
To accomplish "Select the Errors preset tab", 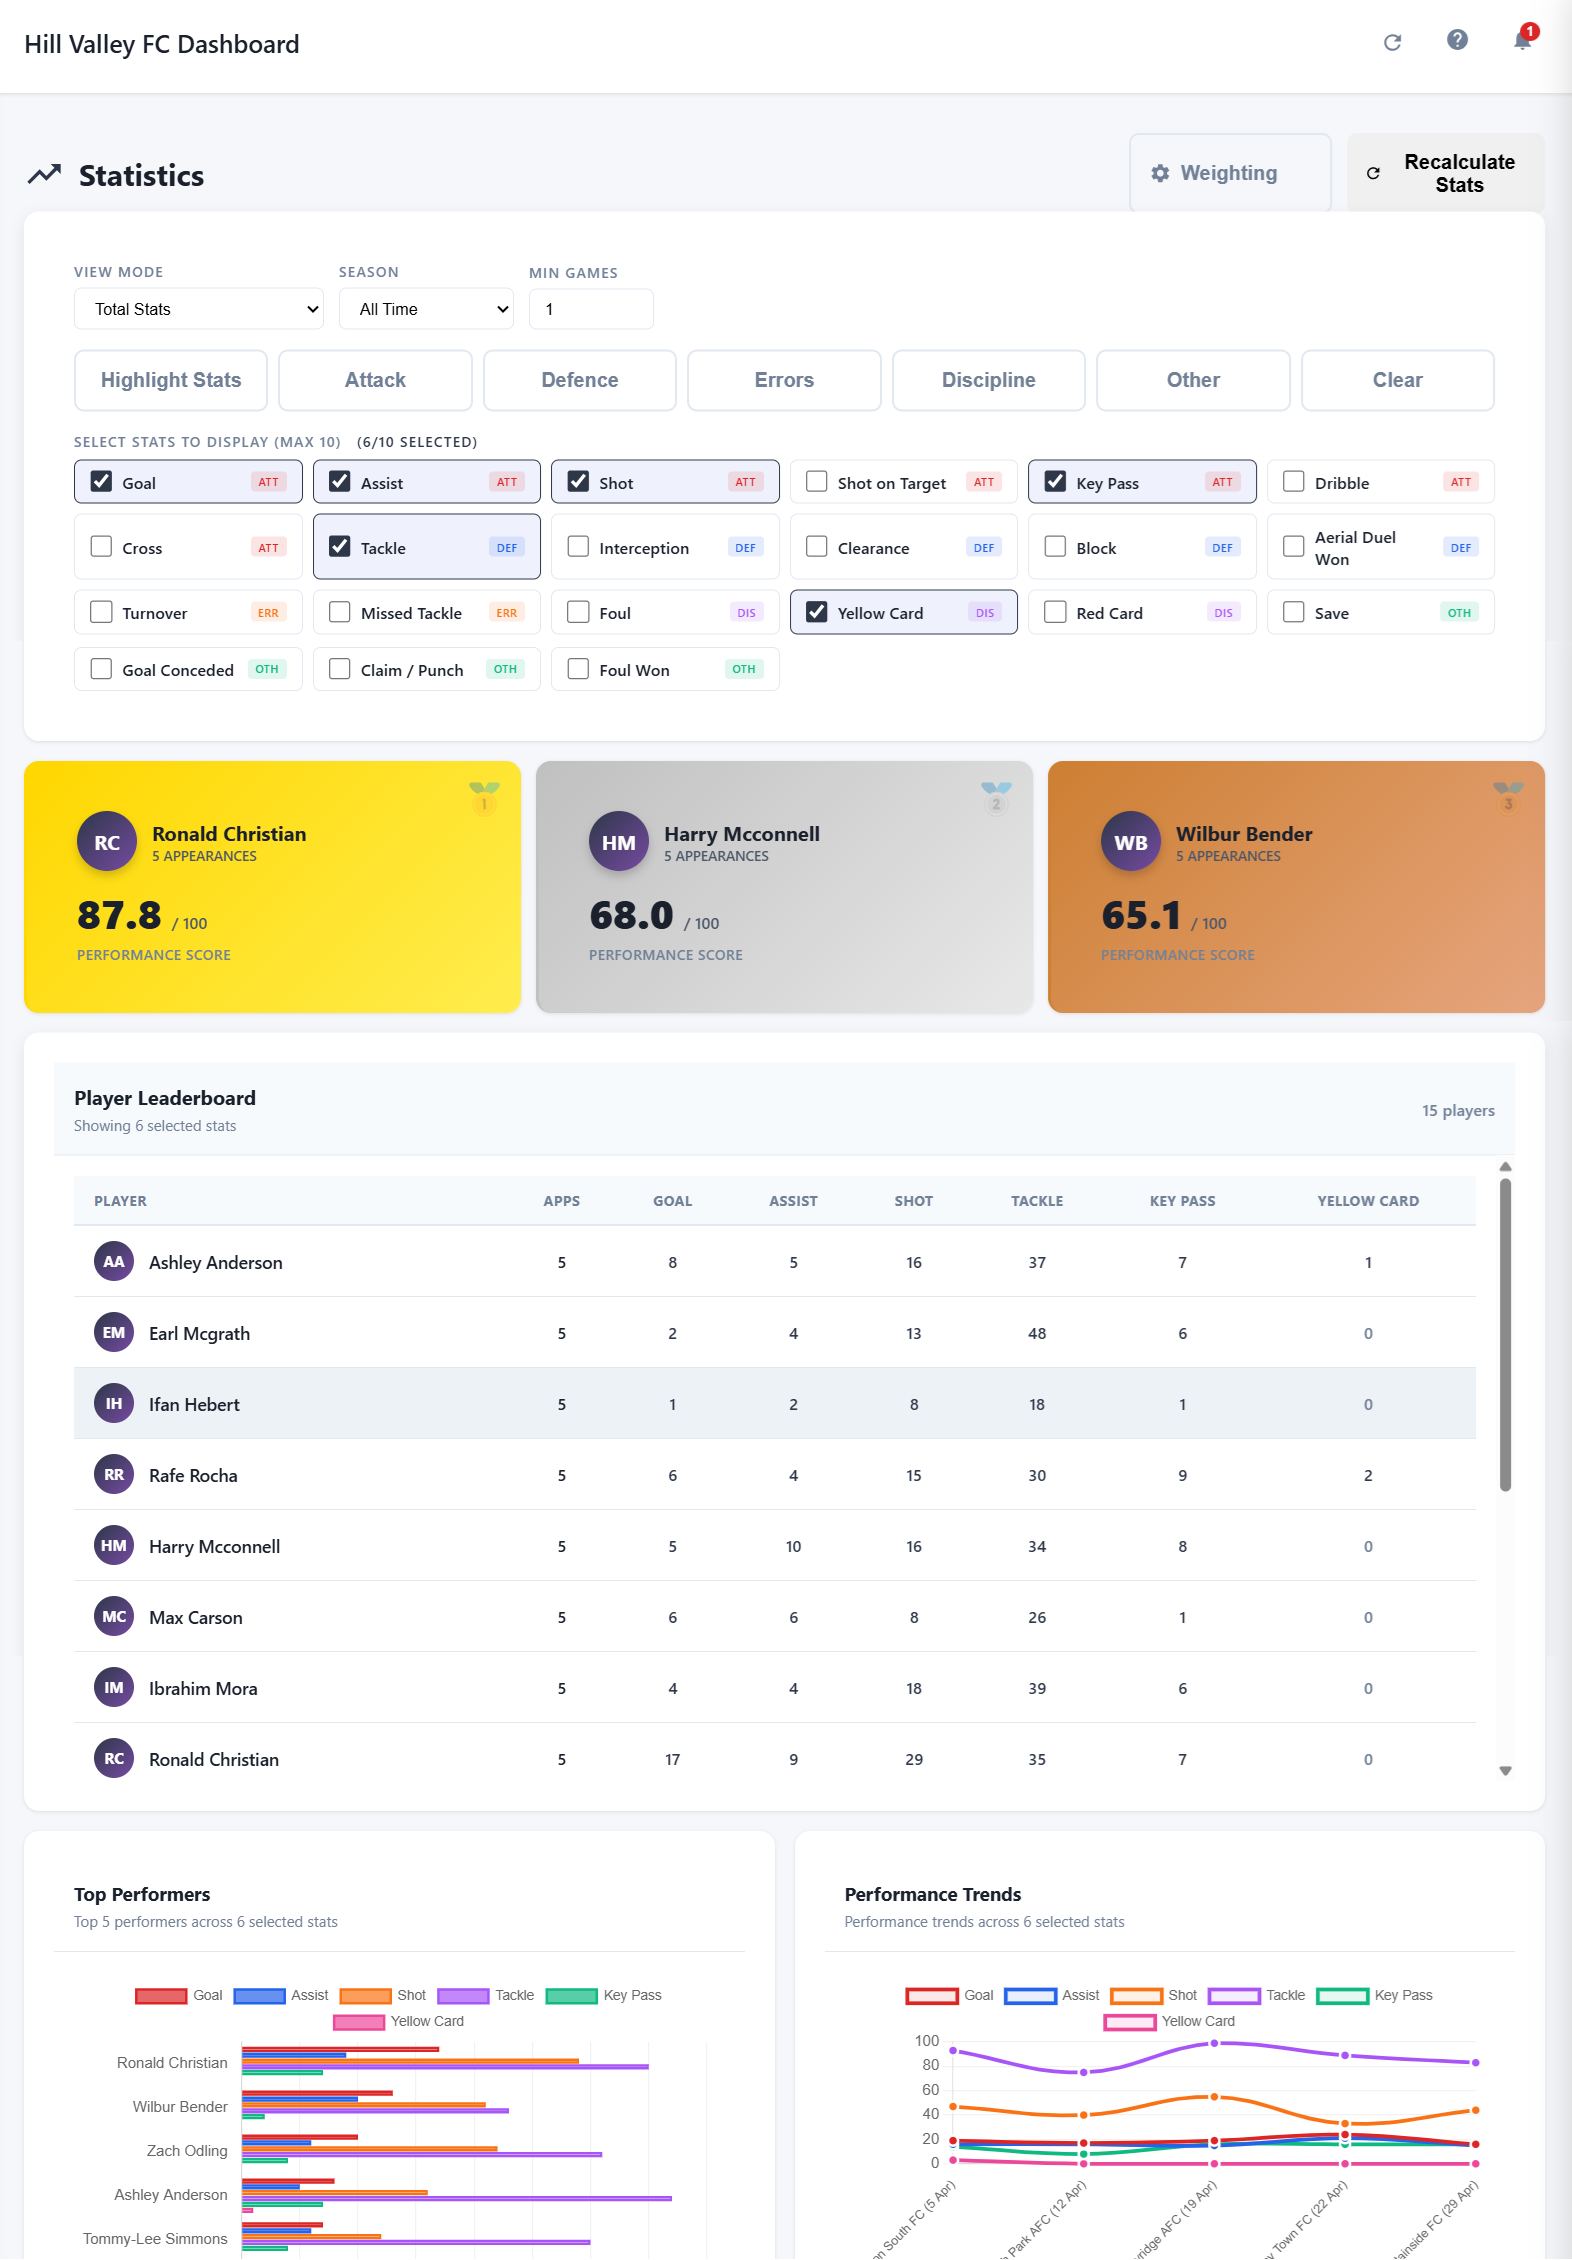I will coord(784,380).
